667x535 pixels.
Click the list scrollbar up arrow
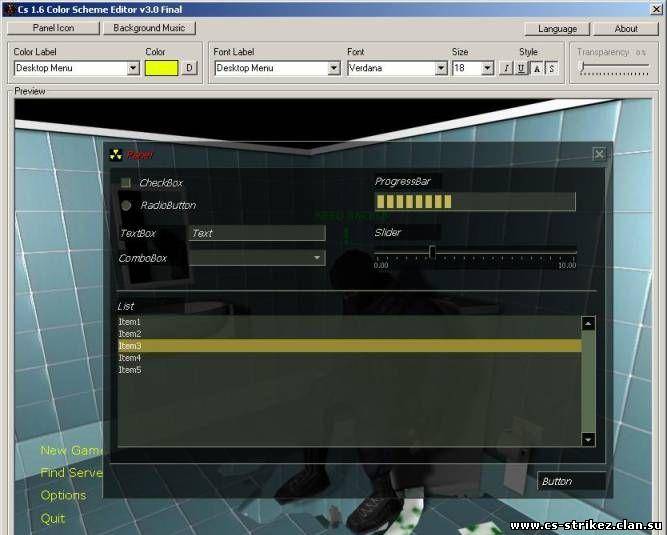click(588, 323)
